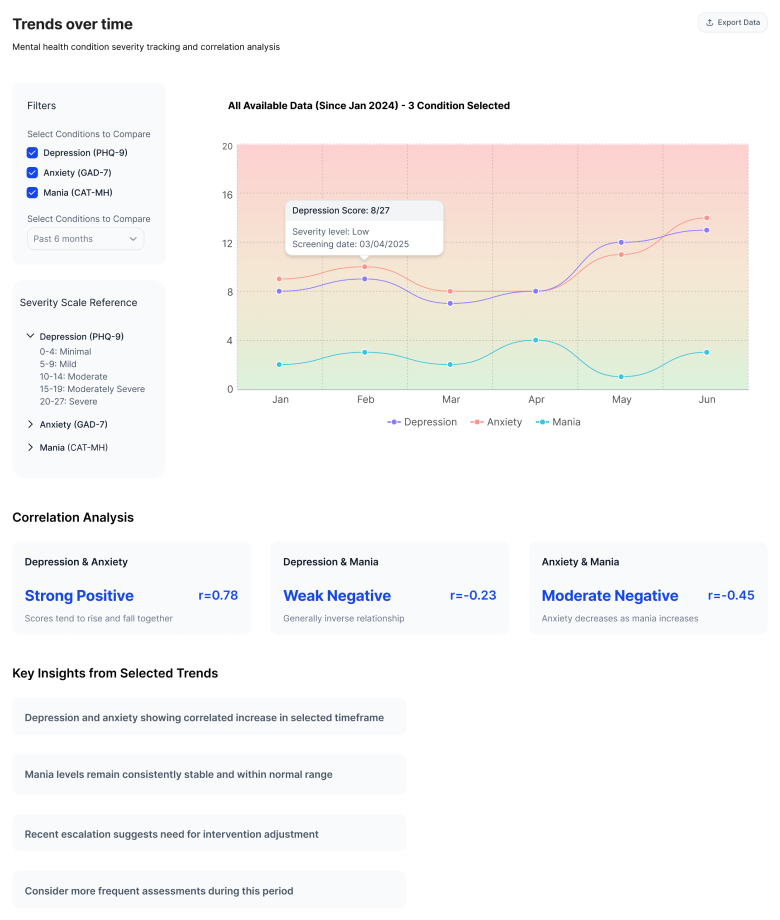Click the 15-19: Moderately Severe scale entry
The image size is (780, 920).
[92, 389]
